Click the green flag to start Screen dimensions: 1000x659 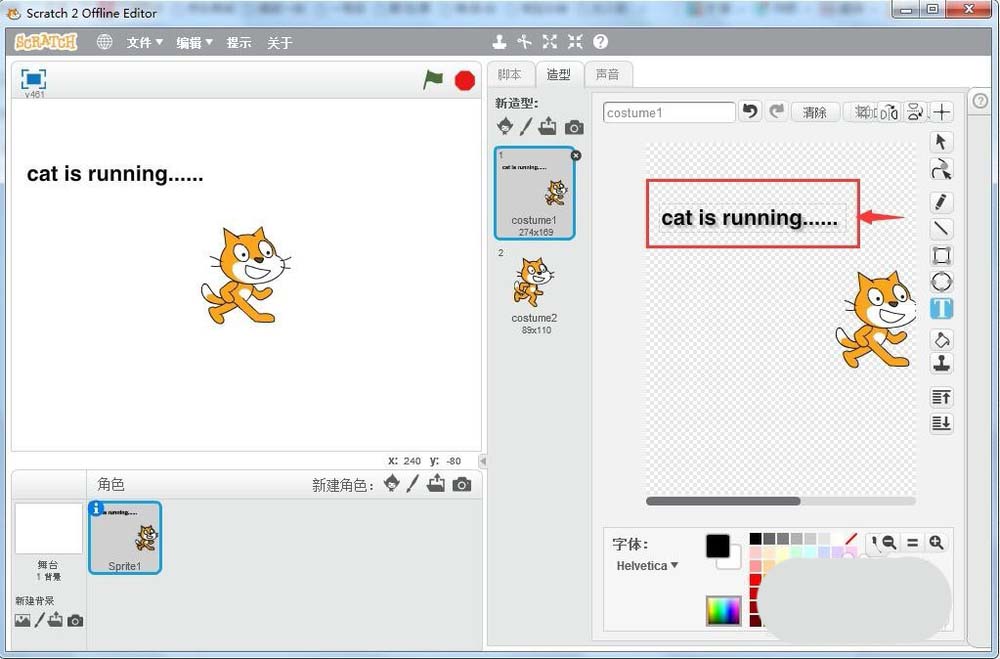tap(432, 80)
